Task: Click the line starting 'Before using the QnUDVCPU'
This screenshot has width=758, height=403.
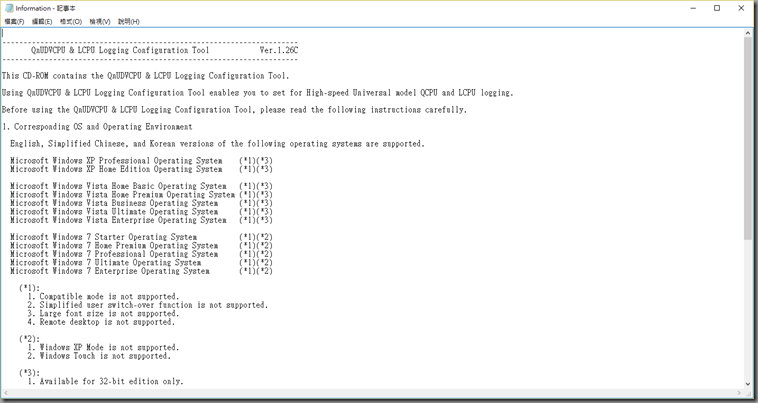Action: pos(234,110)
